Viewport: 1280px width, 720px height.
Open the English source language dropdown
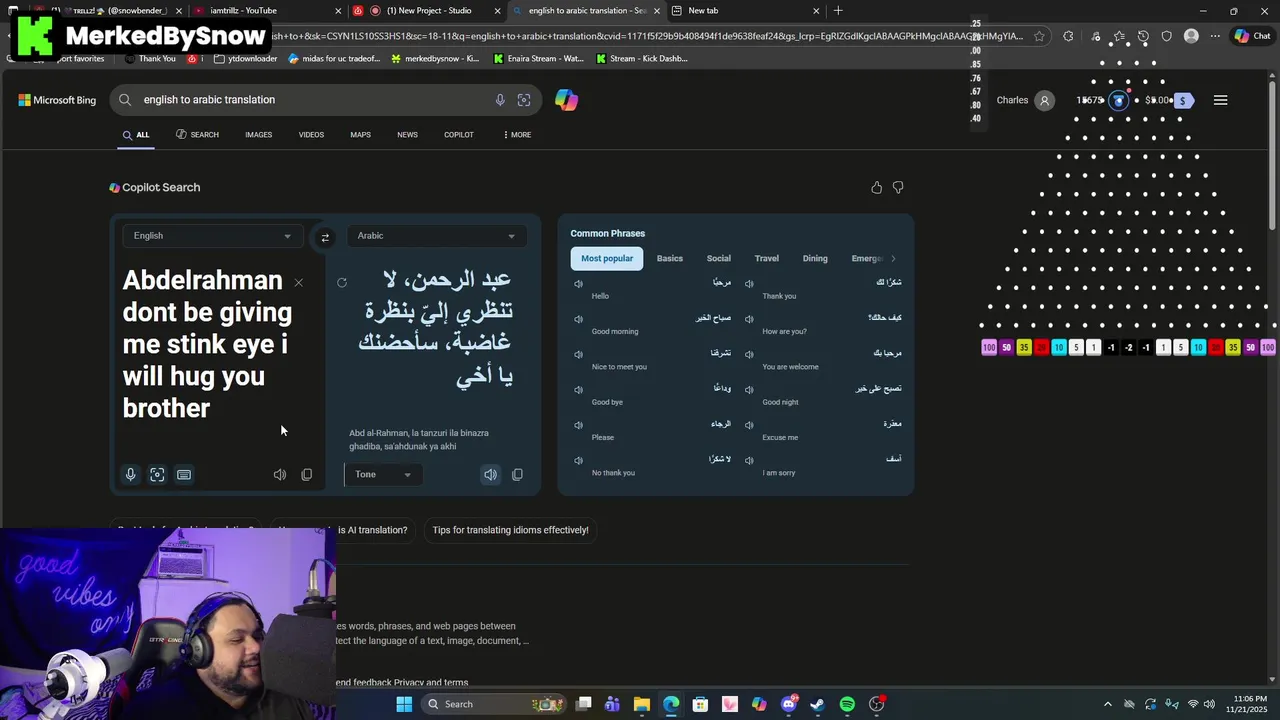coord(211,236)
